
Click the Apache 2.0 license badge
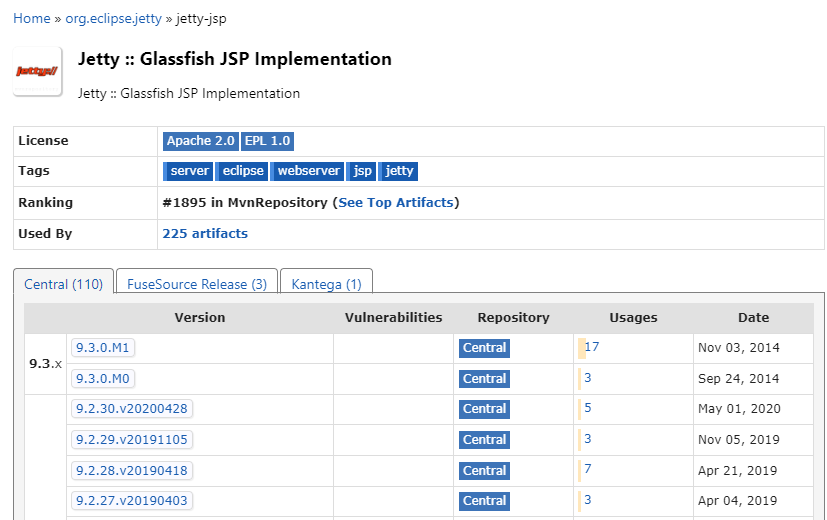(200, 141)
